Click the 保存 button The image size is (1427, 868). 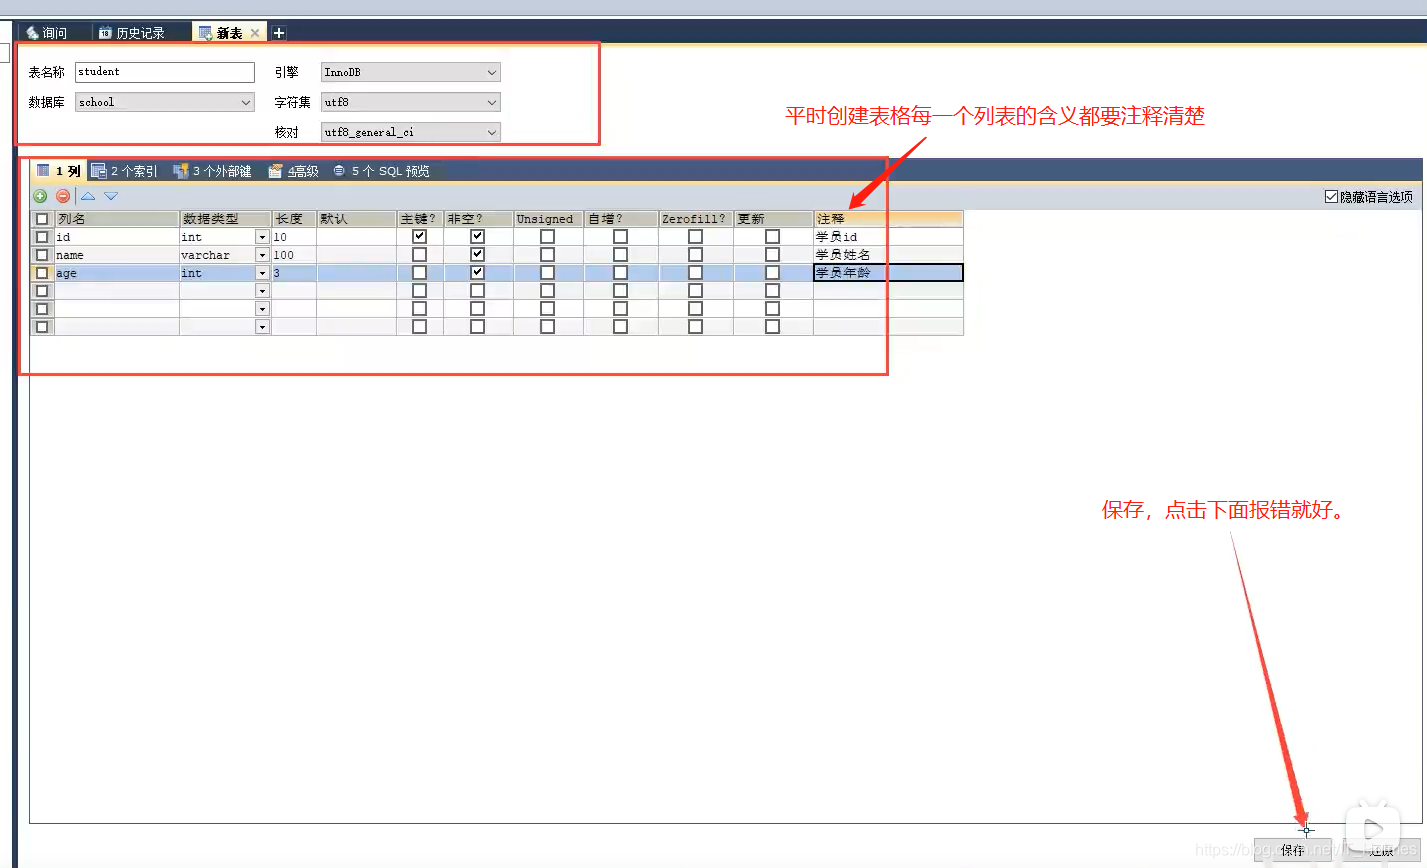click(1292, 850)
